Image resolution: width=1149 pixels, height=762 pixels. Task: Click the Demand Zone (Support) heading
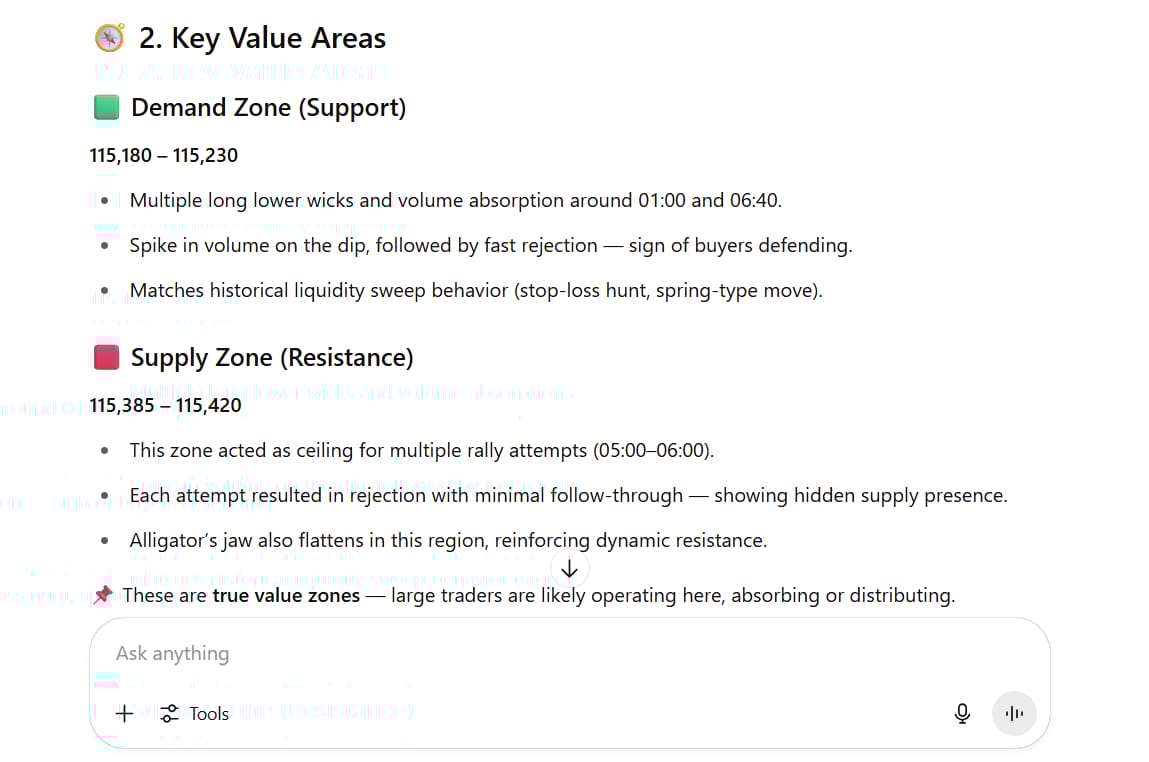point(268,108)
